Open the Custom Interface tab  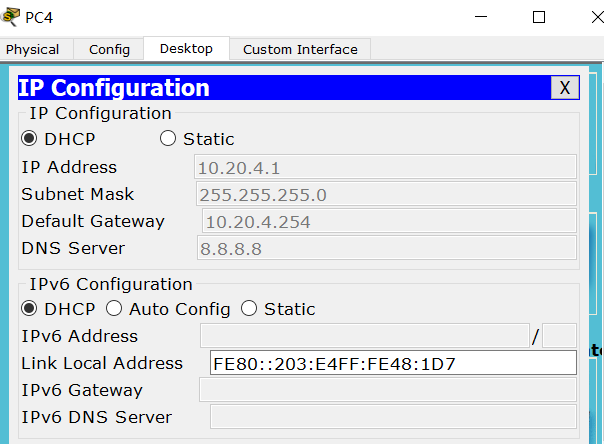pyautogui.click(x=300, y=49)
